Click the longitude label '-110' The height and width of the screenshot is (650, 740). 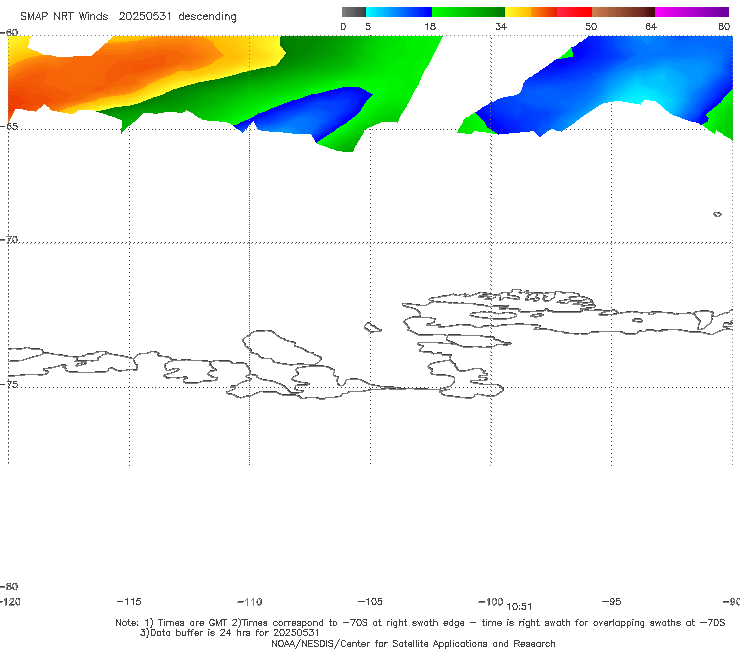pyautogui.click(x=250, y=602)
